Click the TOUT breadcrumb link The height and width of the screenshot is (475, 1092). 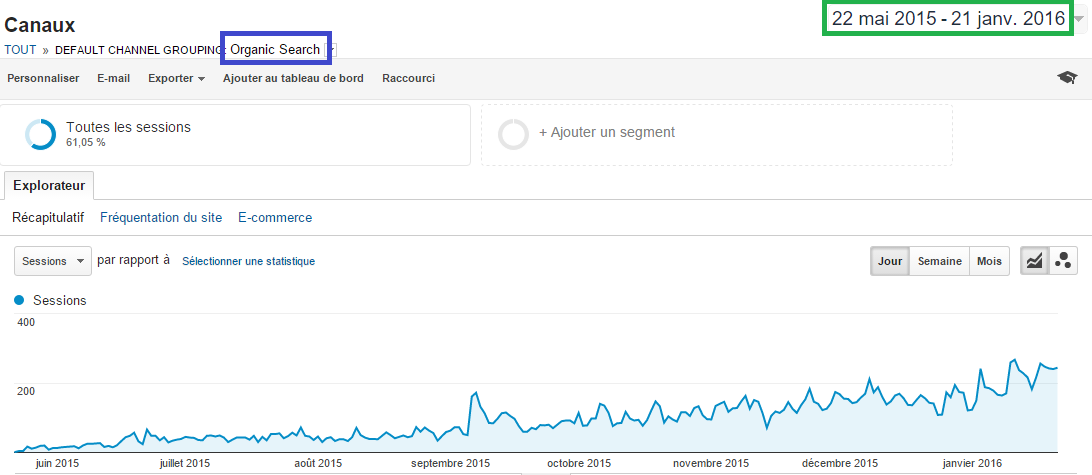pyautogui.click(x=20, y=49)
